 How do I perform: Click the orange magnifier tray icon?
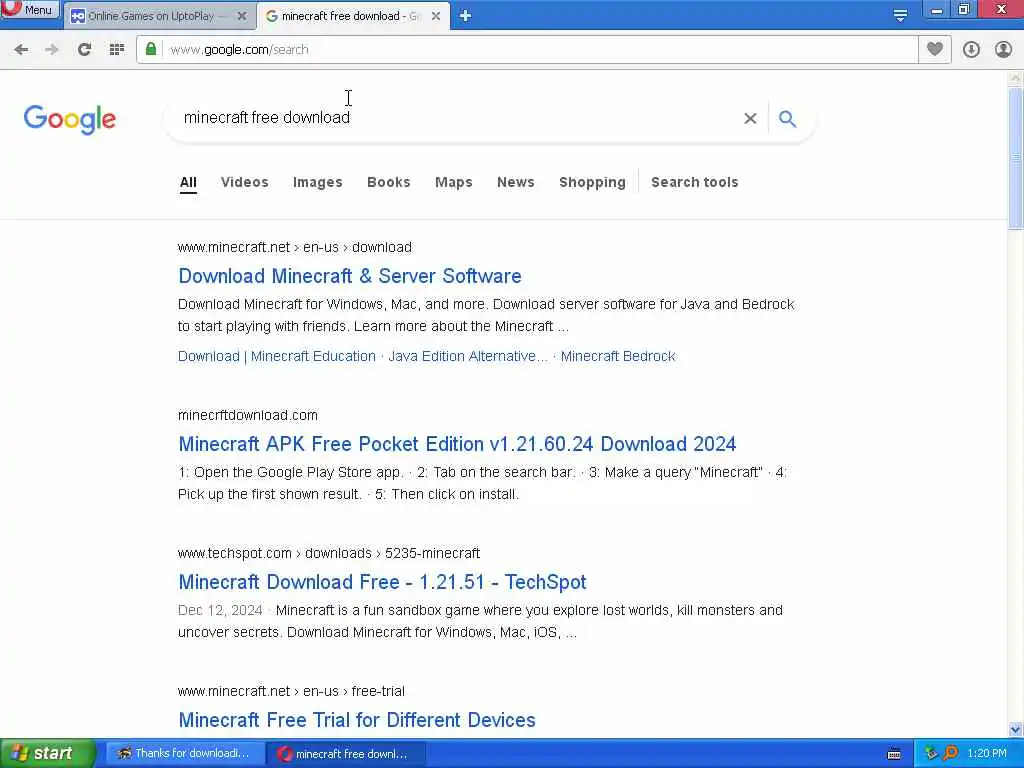pos(950,754)
